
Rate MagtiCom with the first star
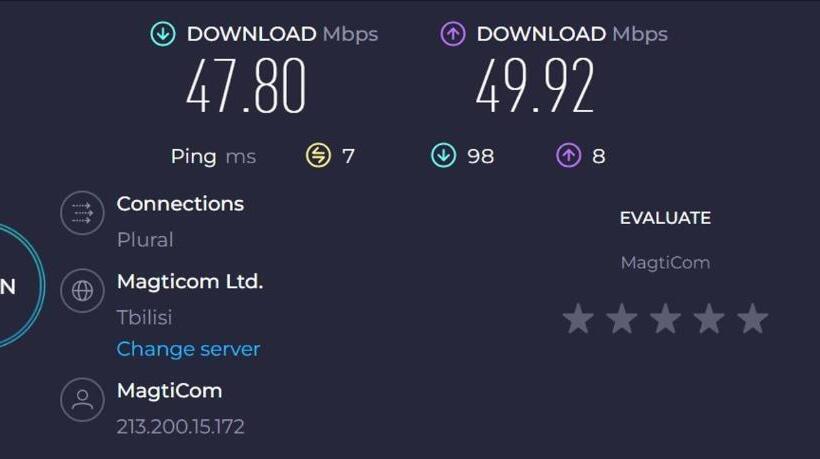(x=578, y=318)
